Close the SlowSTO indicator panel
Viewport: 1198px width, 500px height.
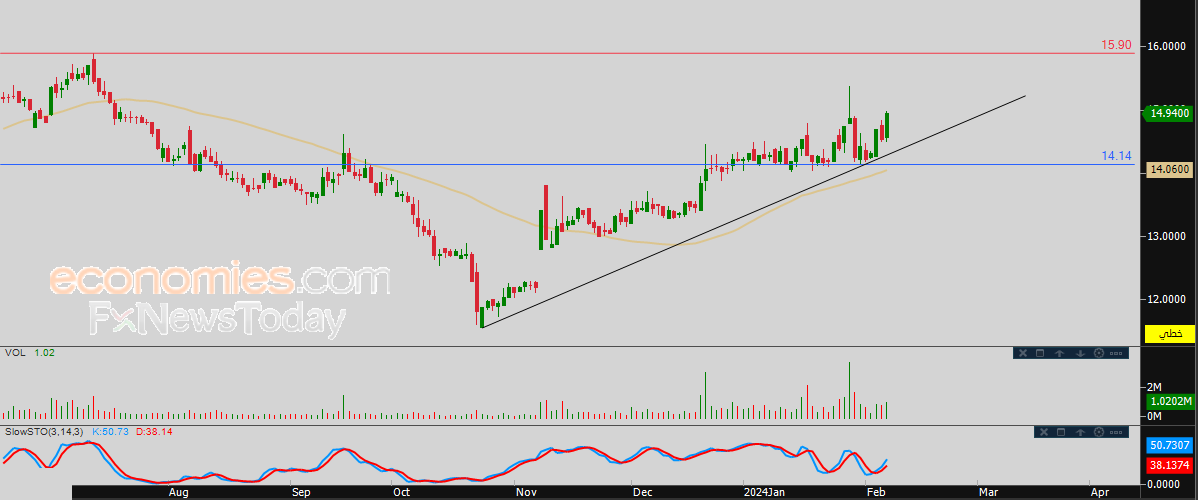(1044, 432)
